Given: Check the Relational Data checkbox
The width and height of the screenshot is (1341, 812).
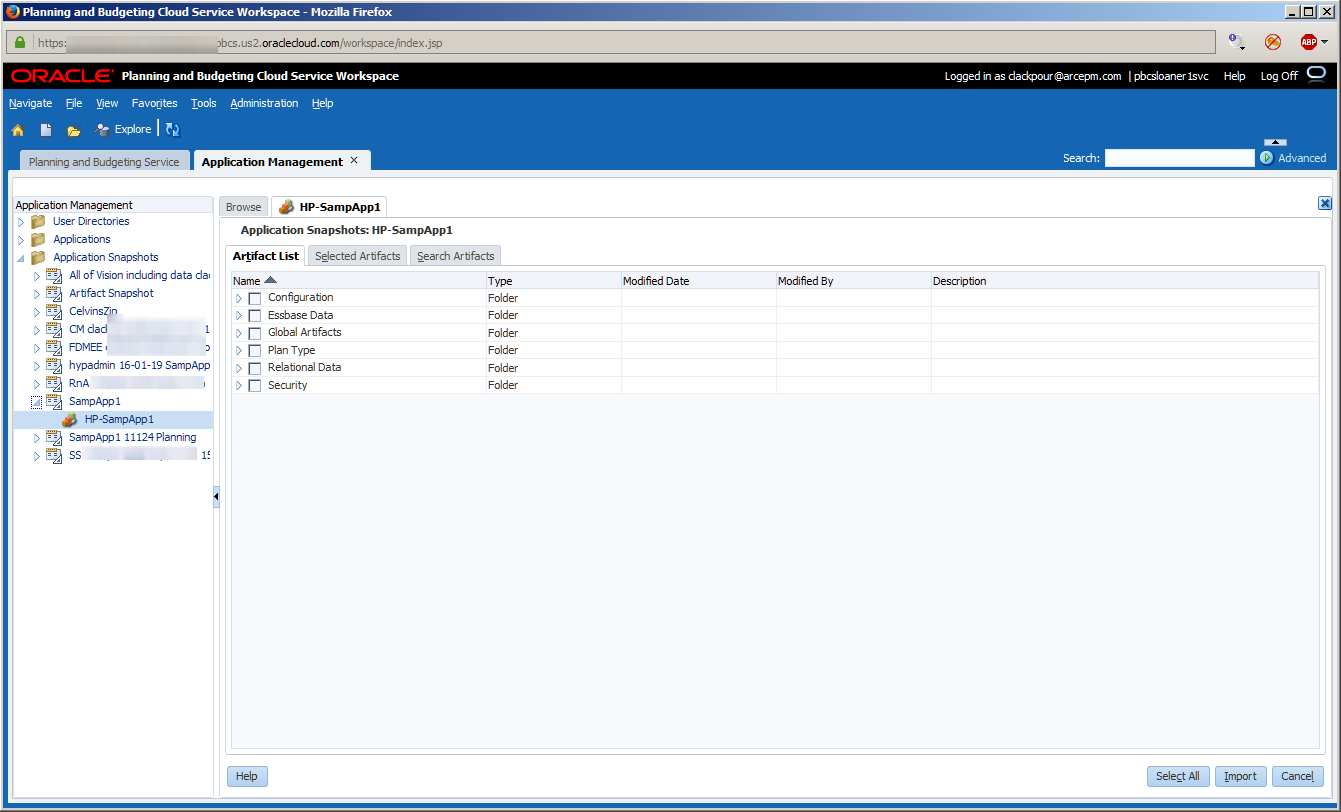Looking at the screenshot, I should pyautogui.click(x=255, y=368).
